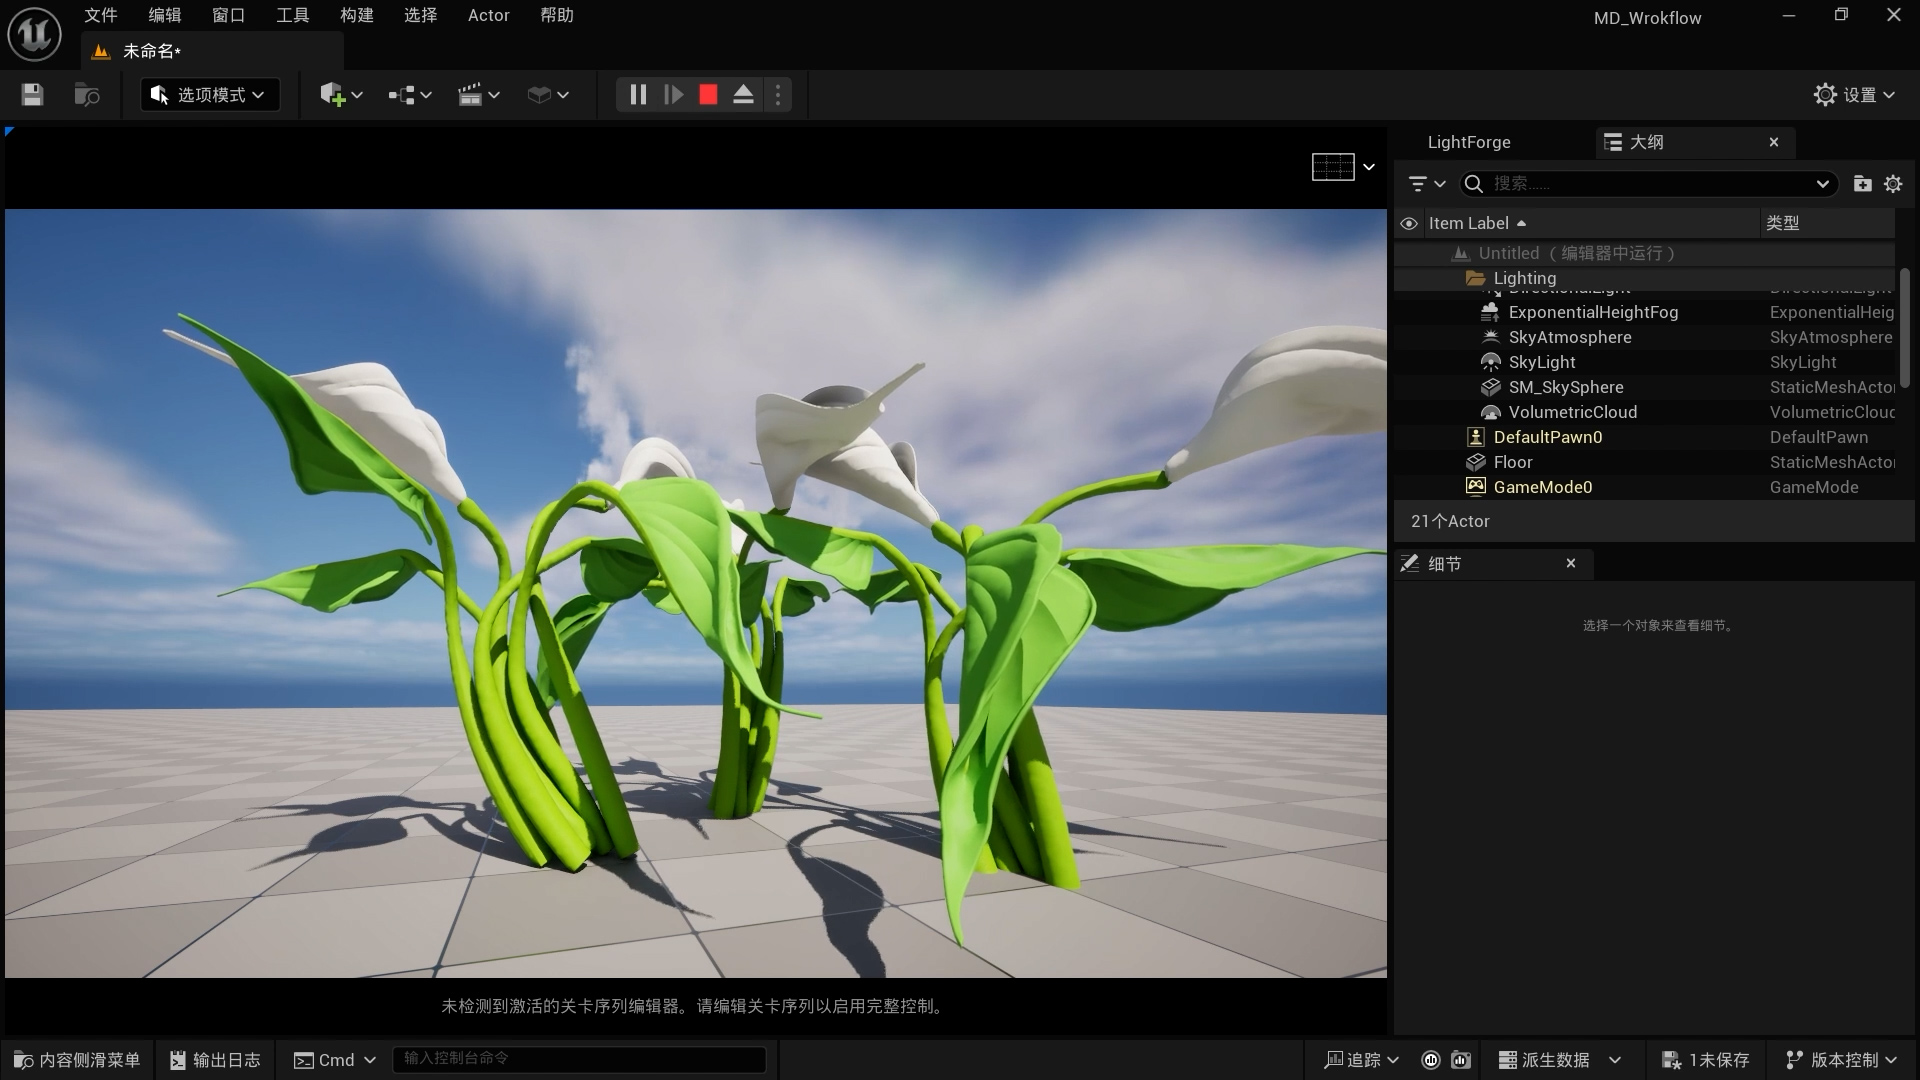Switch to the LightForge tab

coord(1468,142)
